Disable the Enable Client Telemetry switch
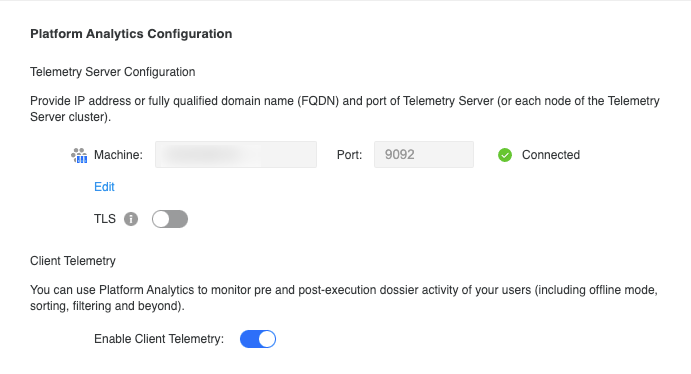The height and width of the screenshot is (374, 691). [258, 339]
